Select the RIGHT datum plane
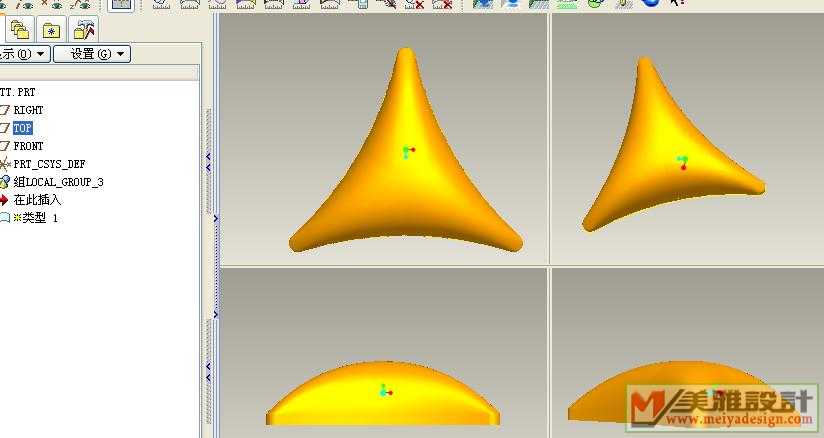 [x=28, y=110]
